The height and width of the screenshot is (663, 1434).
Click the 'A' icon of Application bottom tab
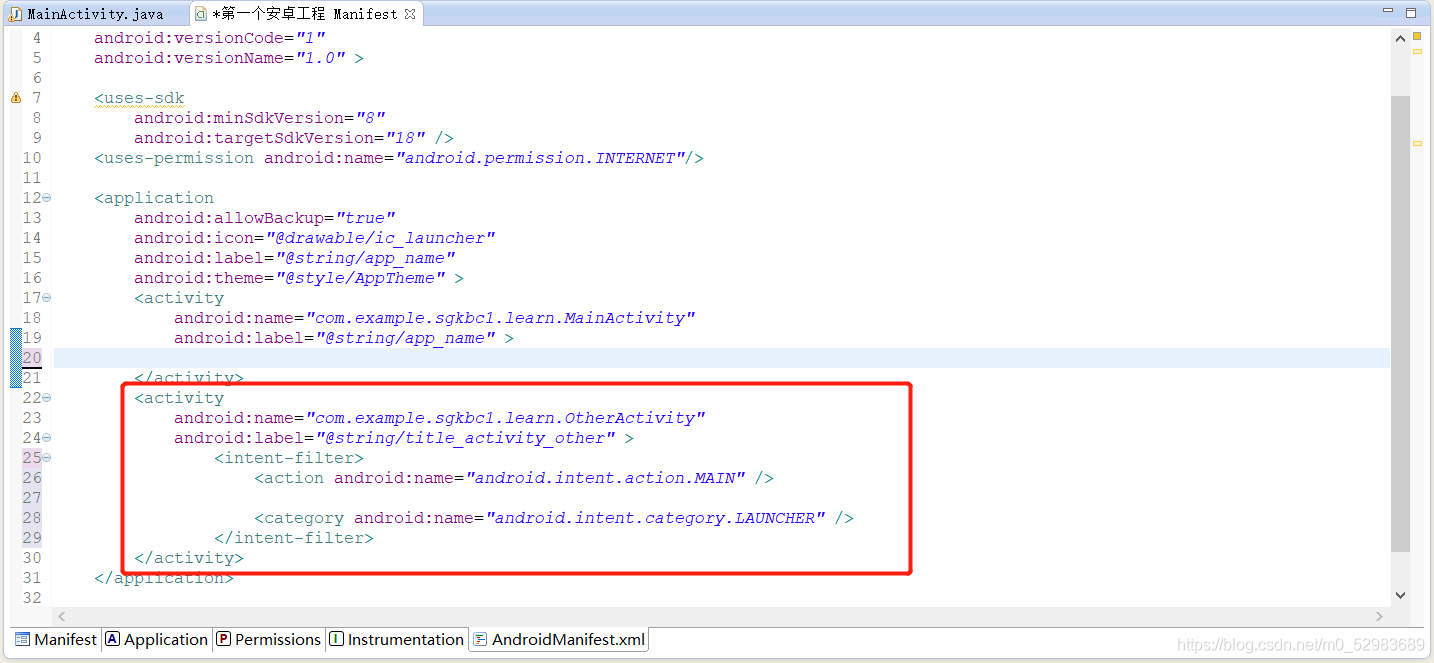tap(113, 639)
